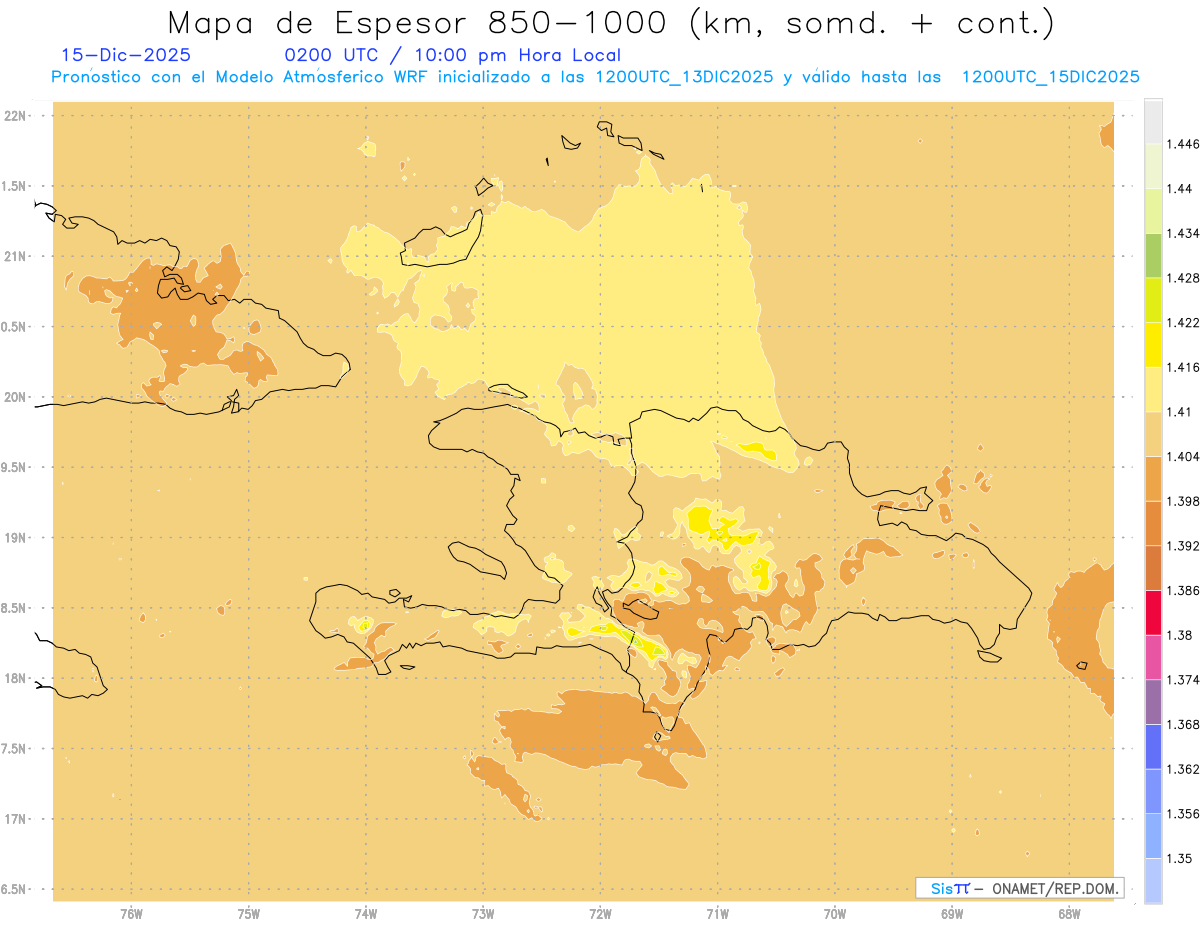The width and height of the screenshot is (1200, 927).
Task: Click the 72W longitude label
Action: [600, 913]
